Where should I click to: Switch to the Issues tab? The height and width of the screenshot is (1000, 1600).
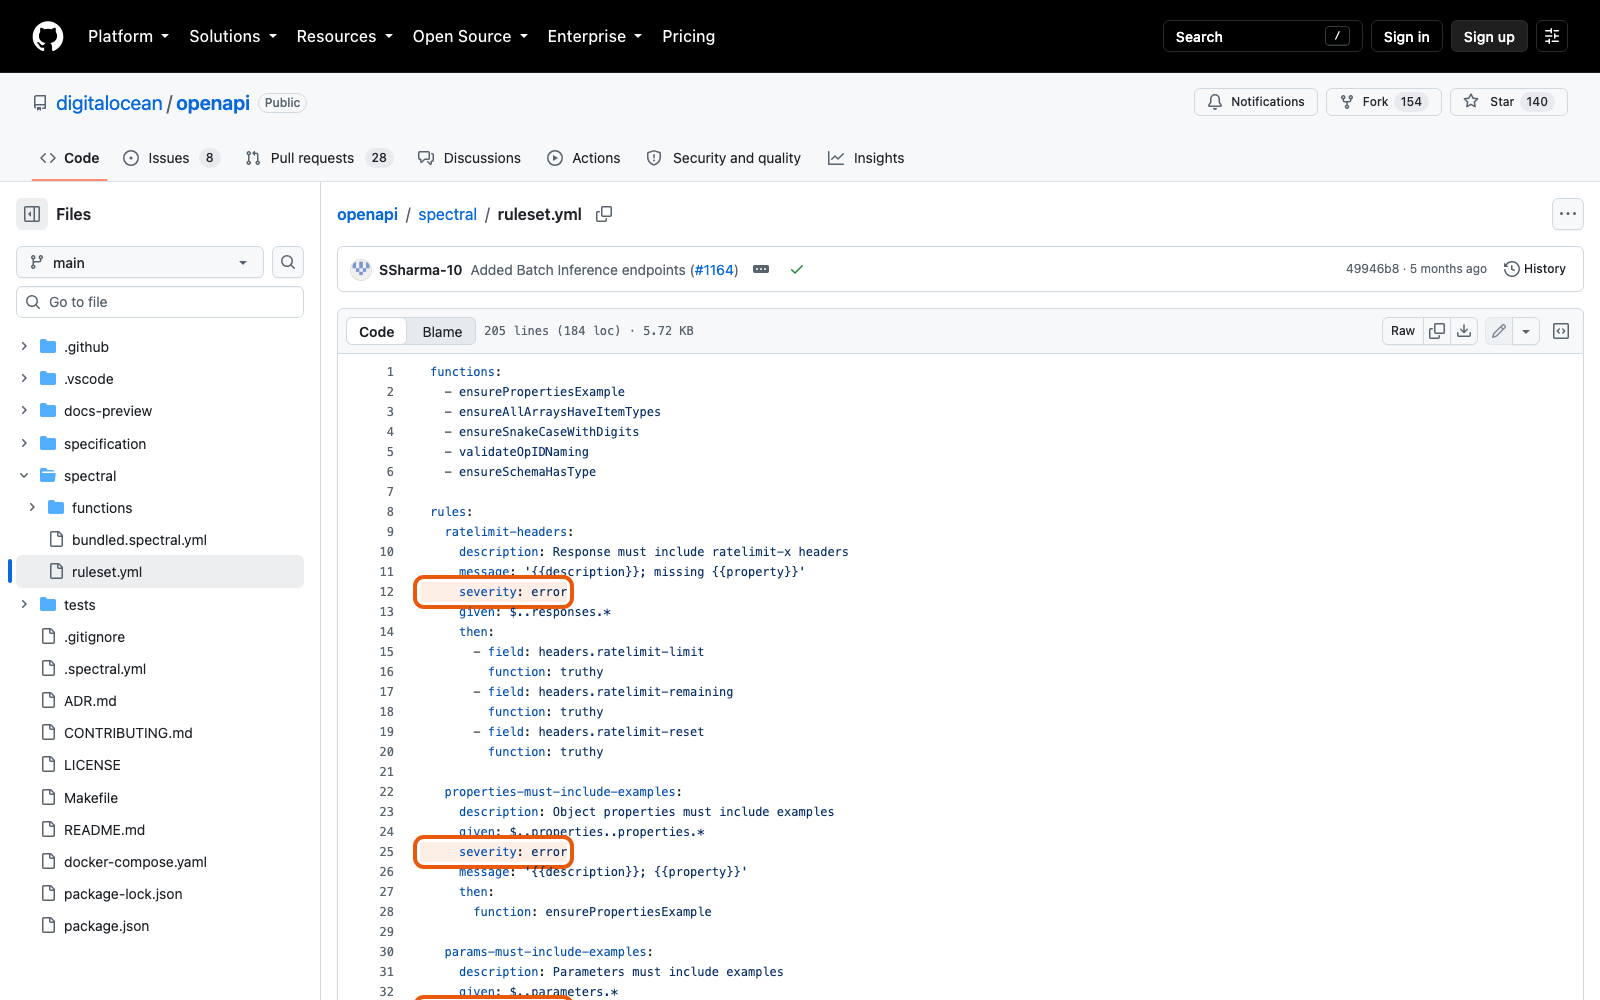pyautogui.click(x=171, y=158)
